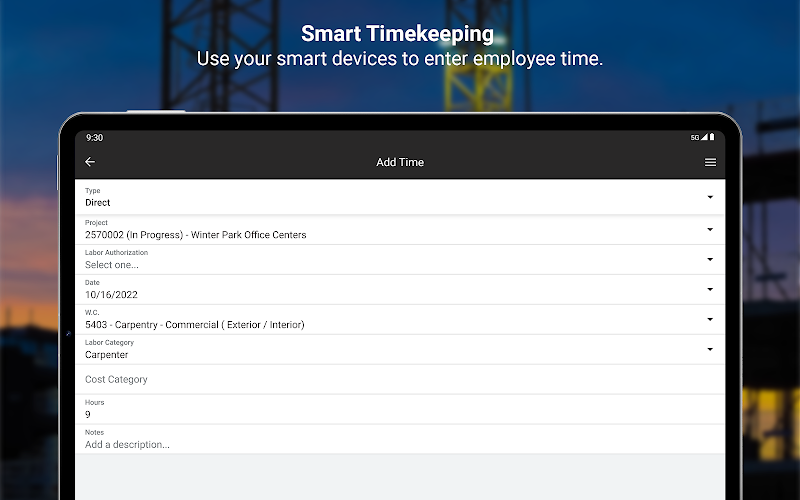
Task: Tap the 5G signal status icon
Action: pyautogui.click(x=698, y=137)
